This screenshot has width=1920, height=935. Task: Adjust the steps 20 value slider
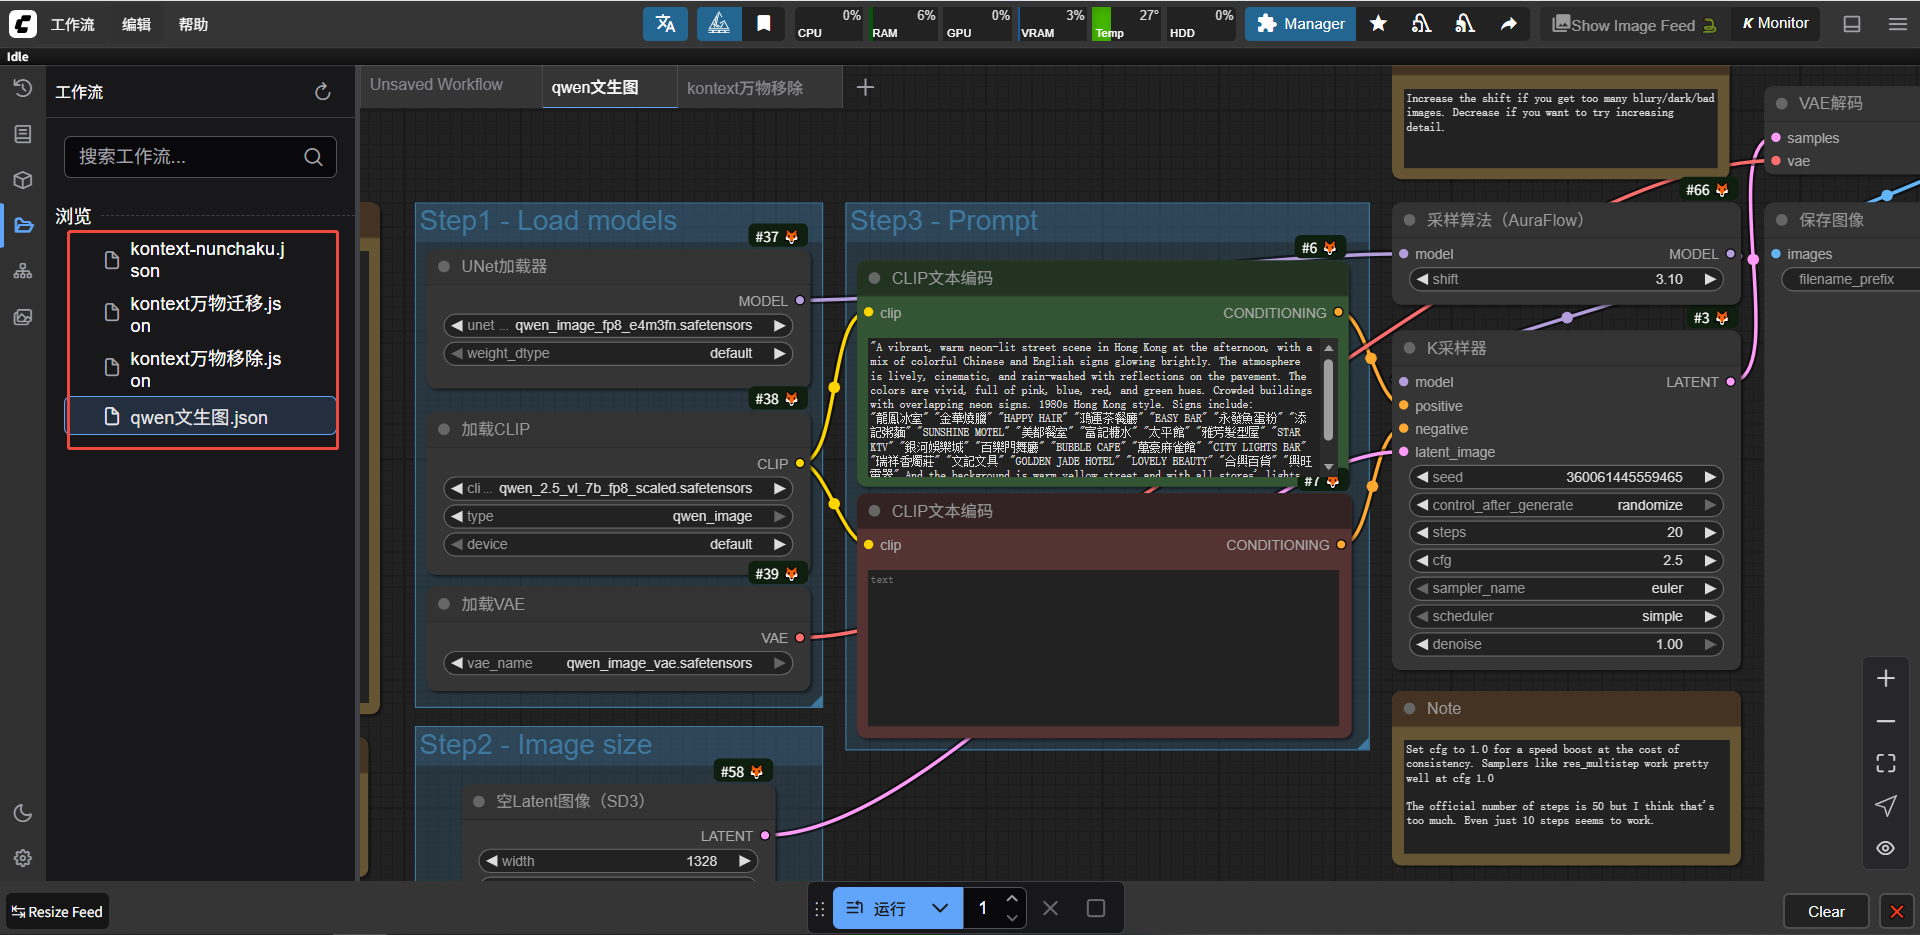click(1567, 532)
